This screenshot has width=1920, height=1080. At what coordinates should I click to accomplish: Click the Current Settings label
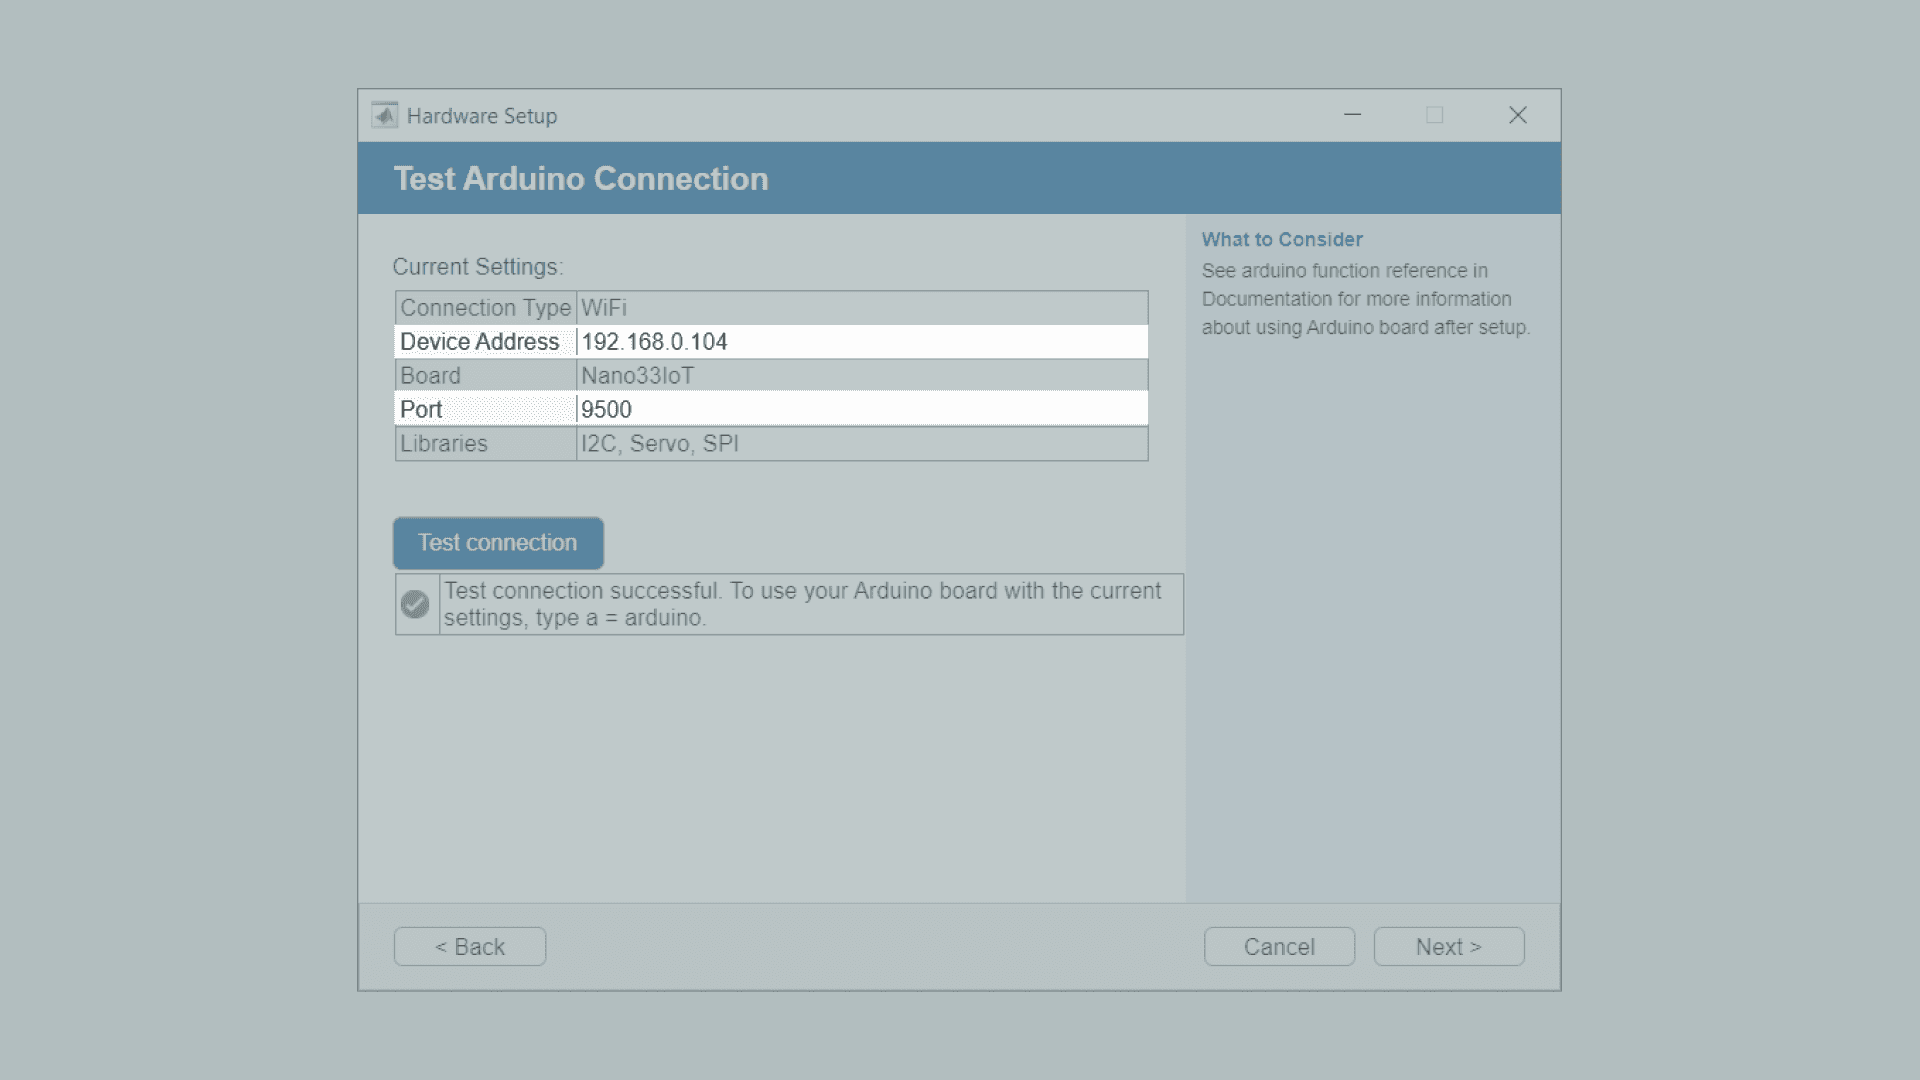click(477, 267)
